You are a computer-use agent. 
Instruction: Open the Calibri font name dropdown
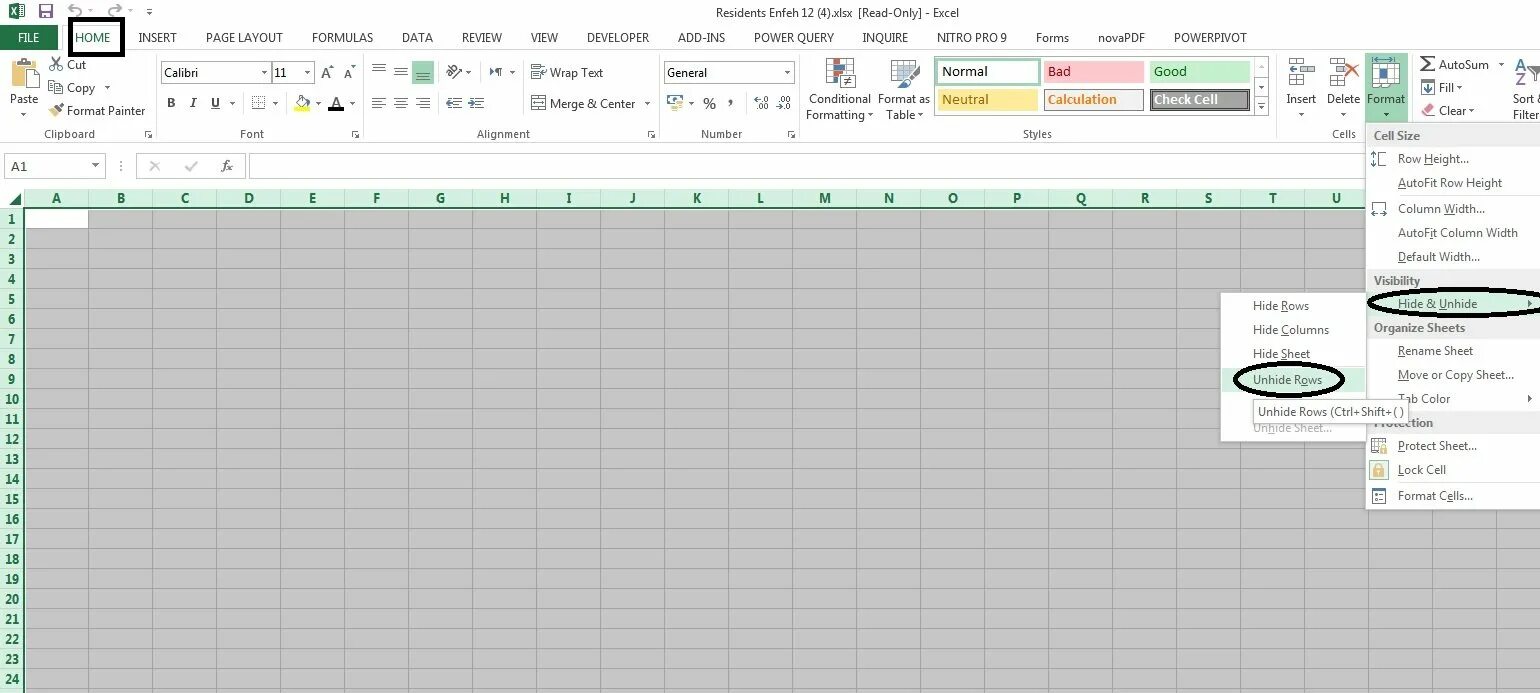264,73
